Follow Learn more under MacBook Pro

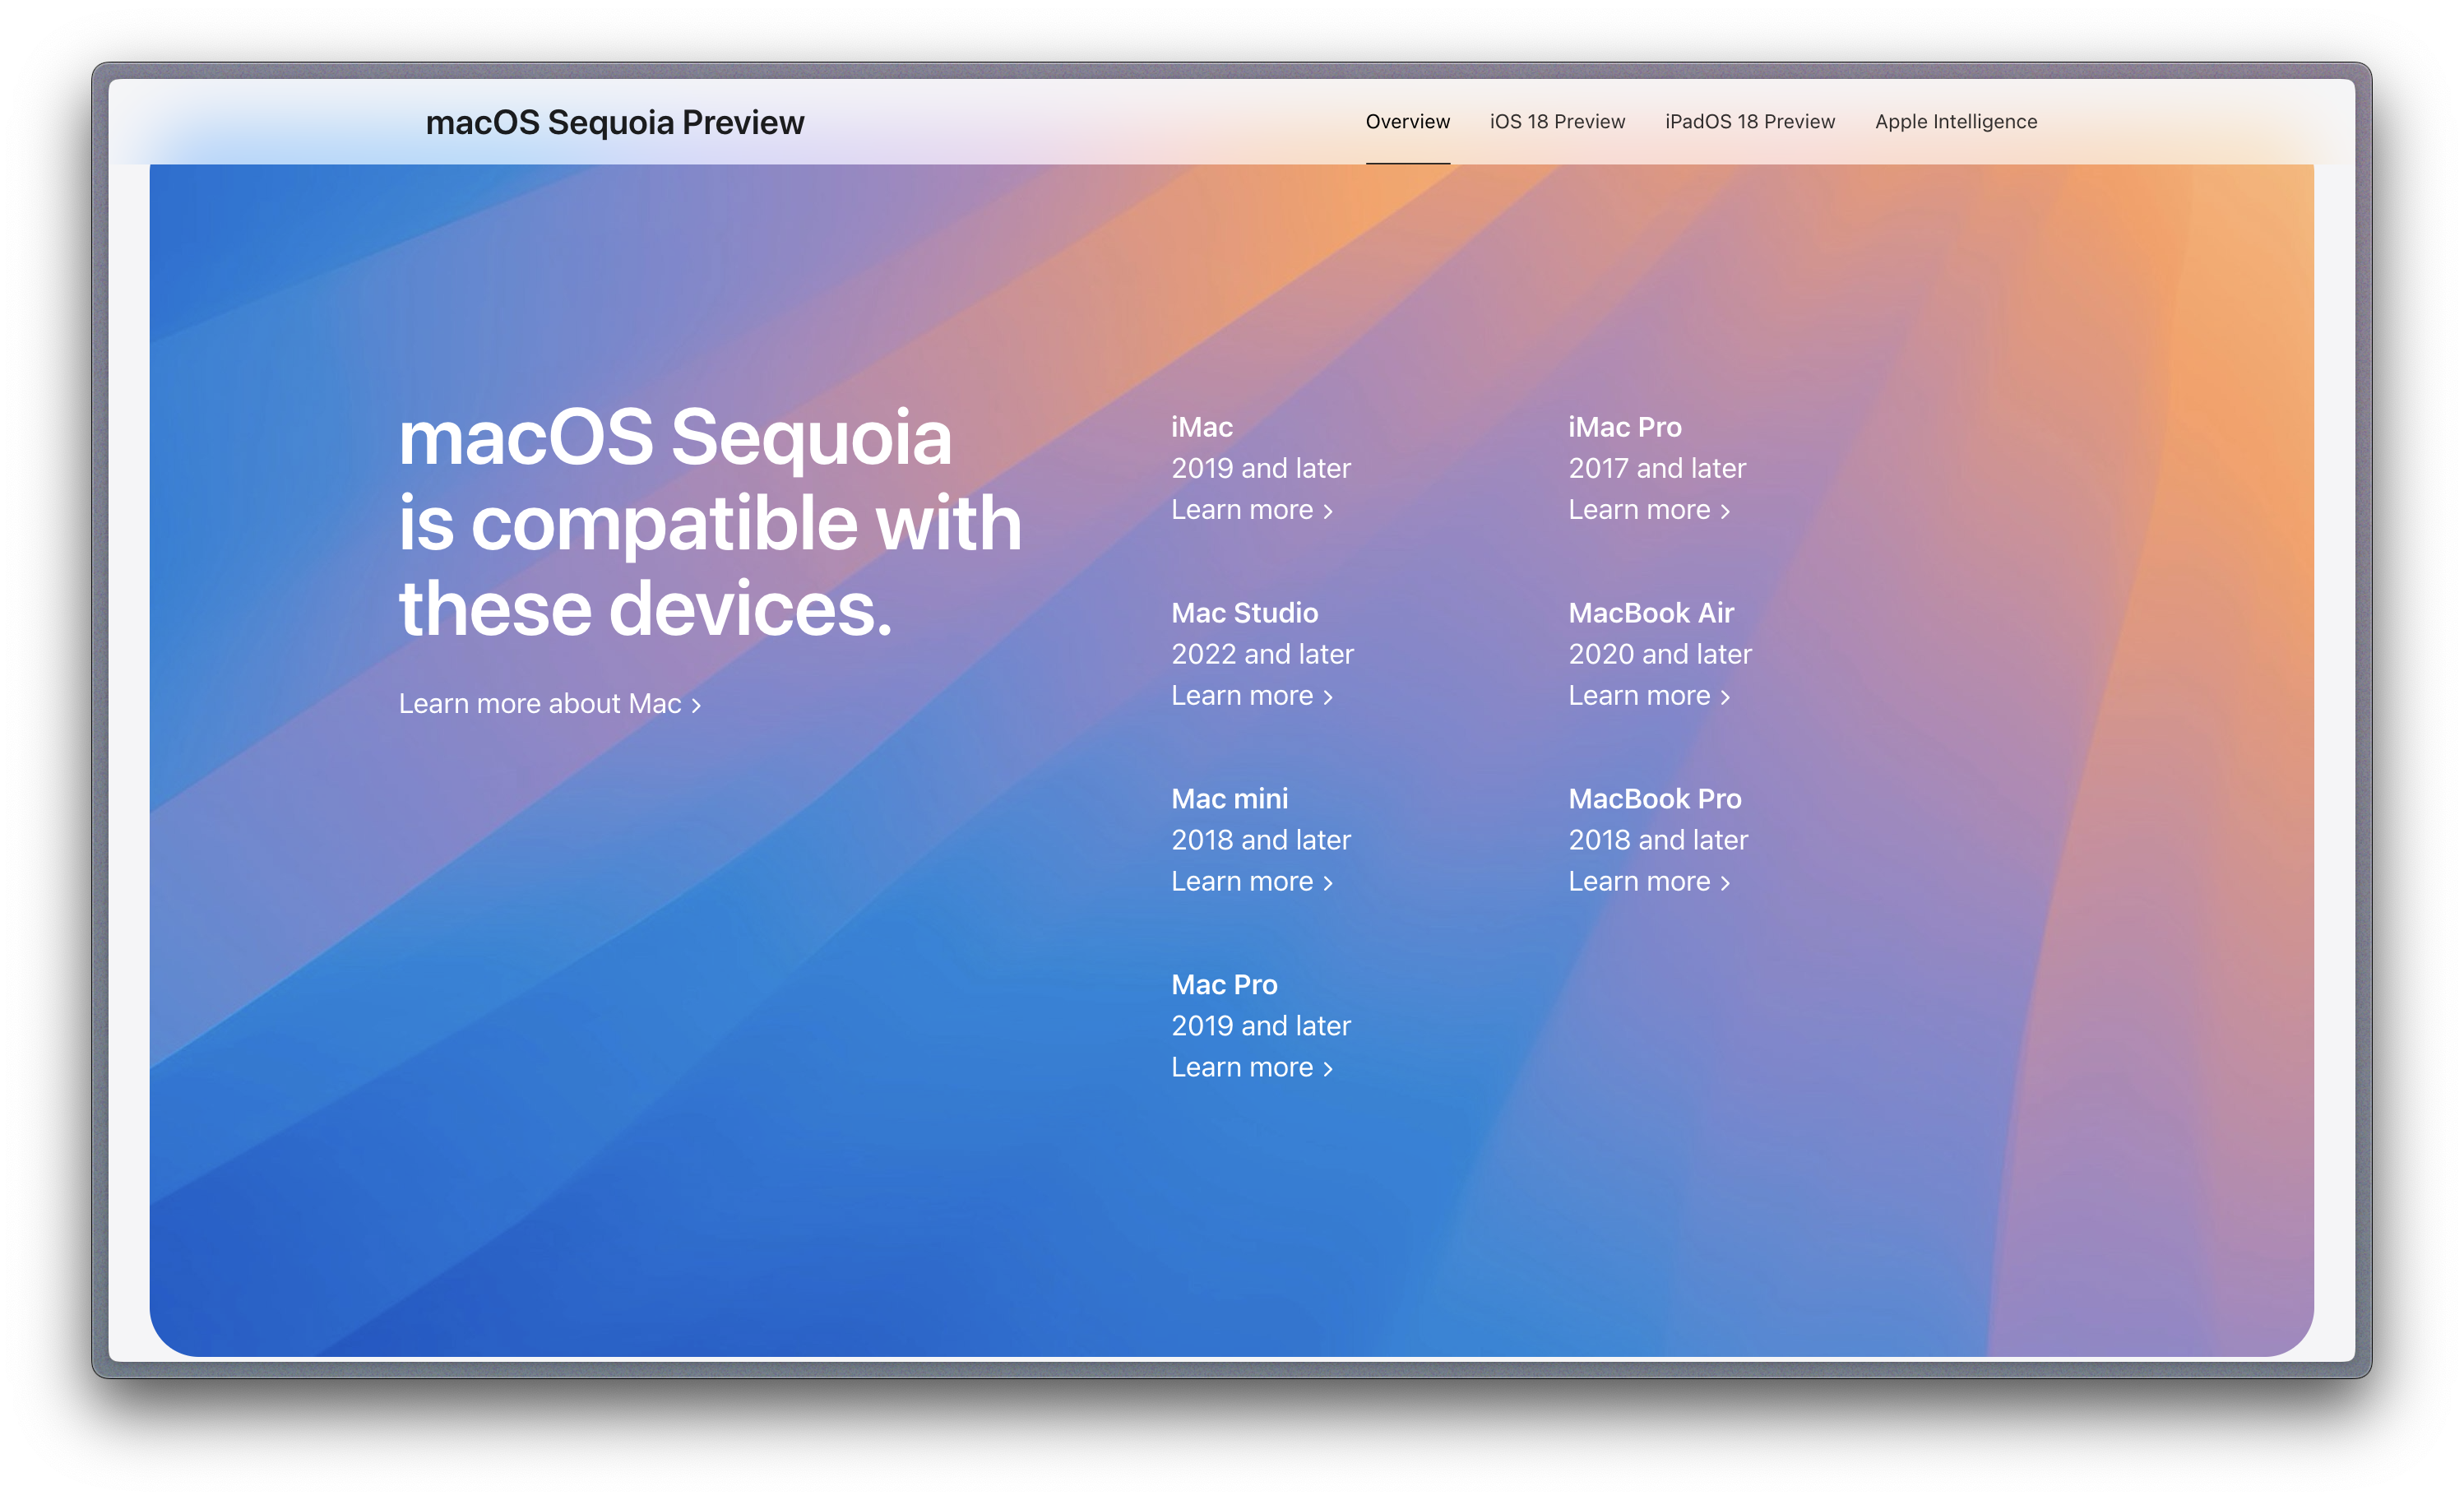coord(1639,882)
